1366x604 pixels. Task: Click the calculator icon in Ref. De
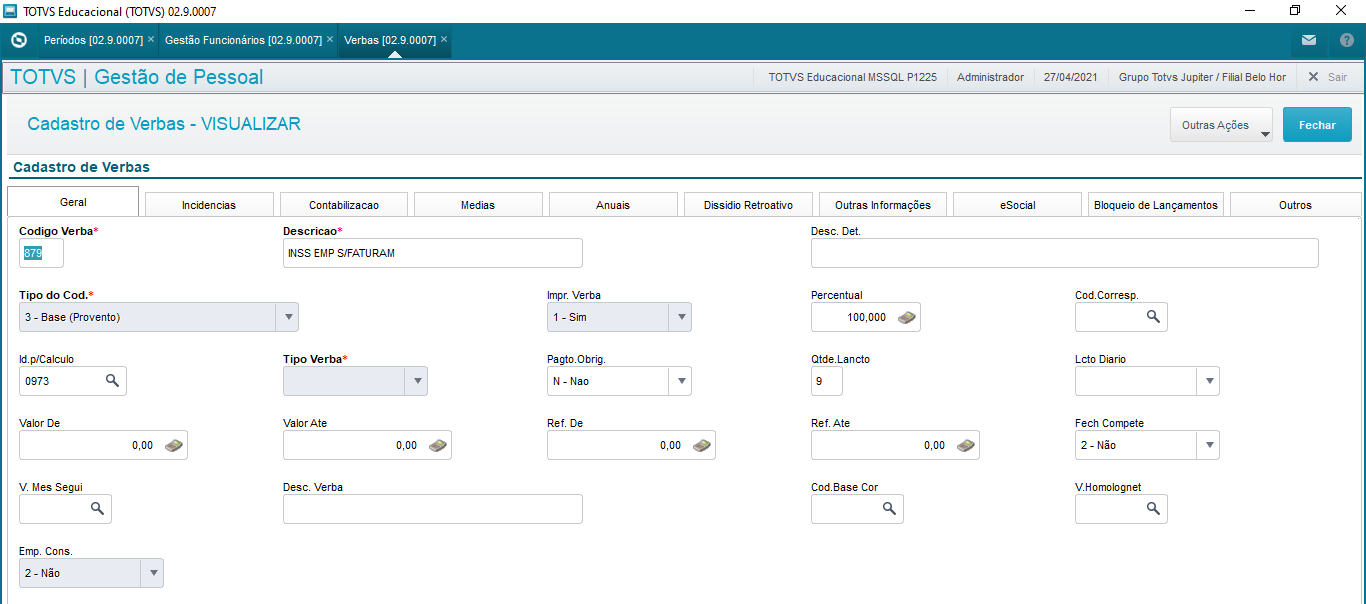(x=702, y=445)
